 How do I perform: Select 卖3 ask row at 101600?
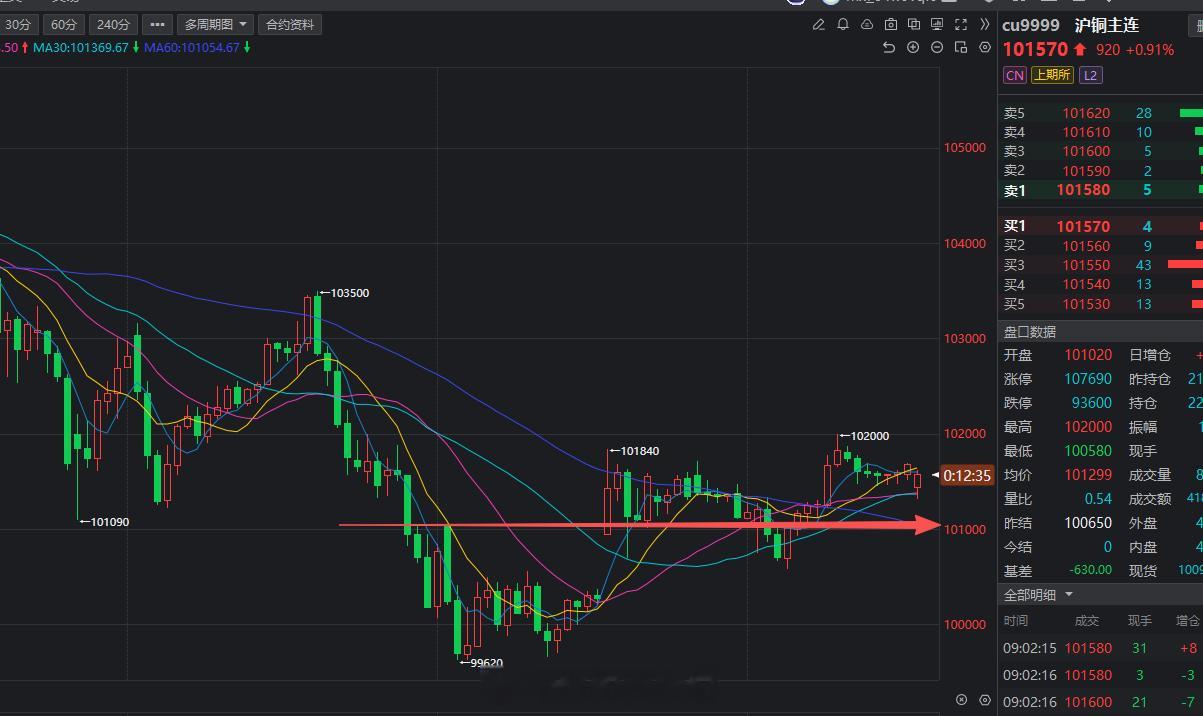coord(1100,151)
